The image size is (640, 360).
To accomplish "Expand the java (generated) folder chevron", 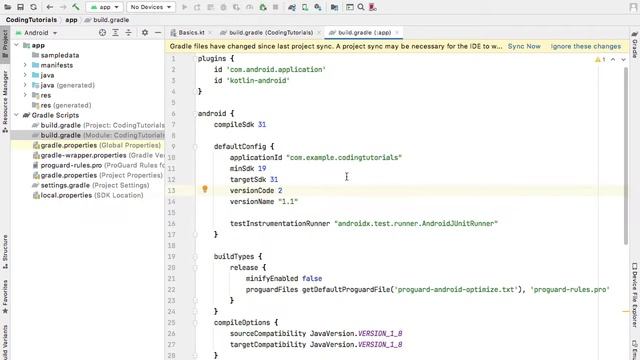I will point(25,85).
